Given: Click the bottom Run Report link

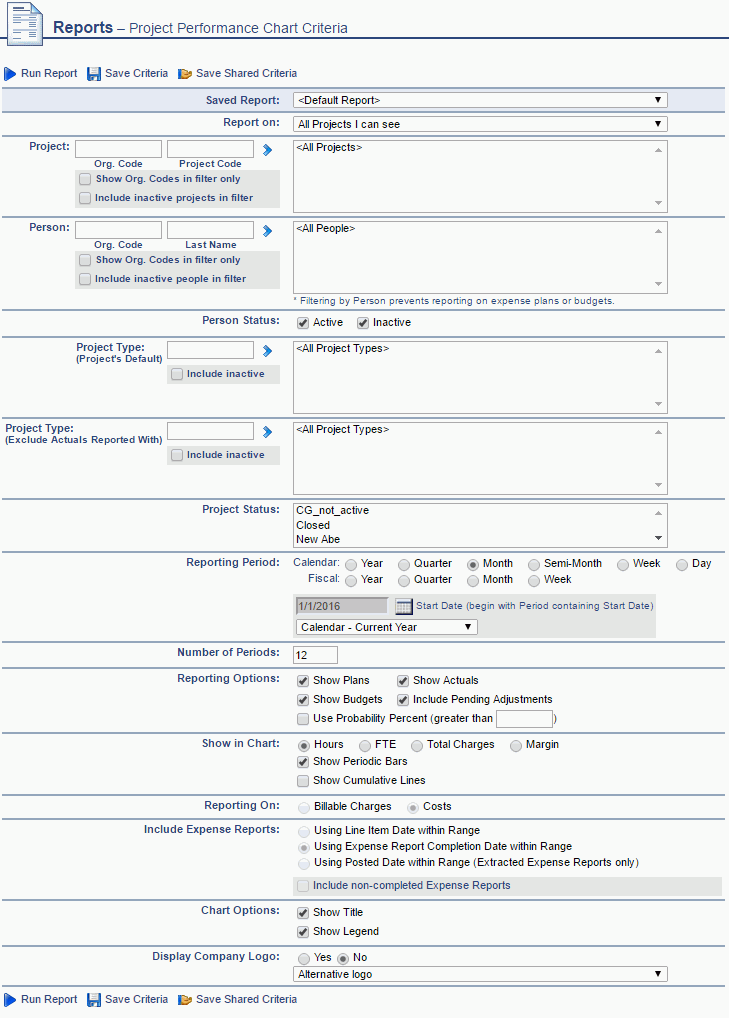Looking at the screenshot, I should (x=48, y=1000).
